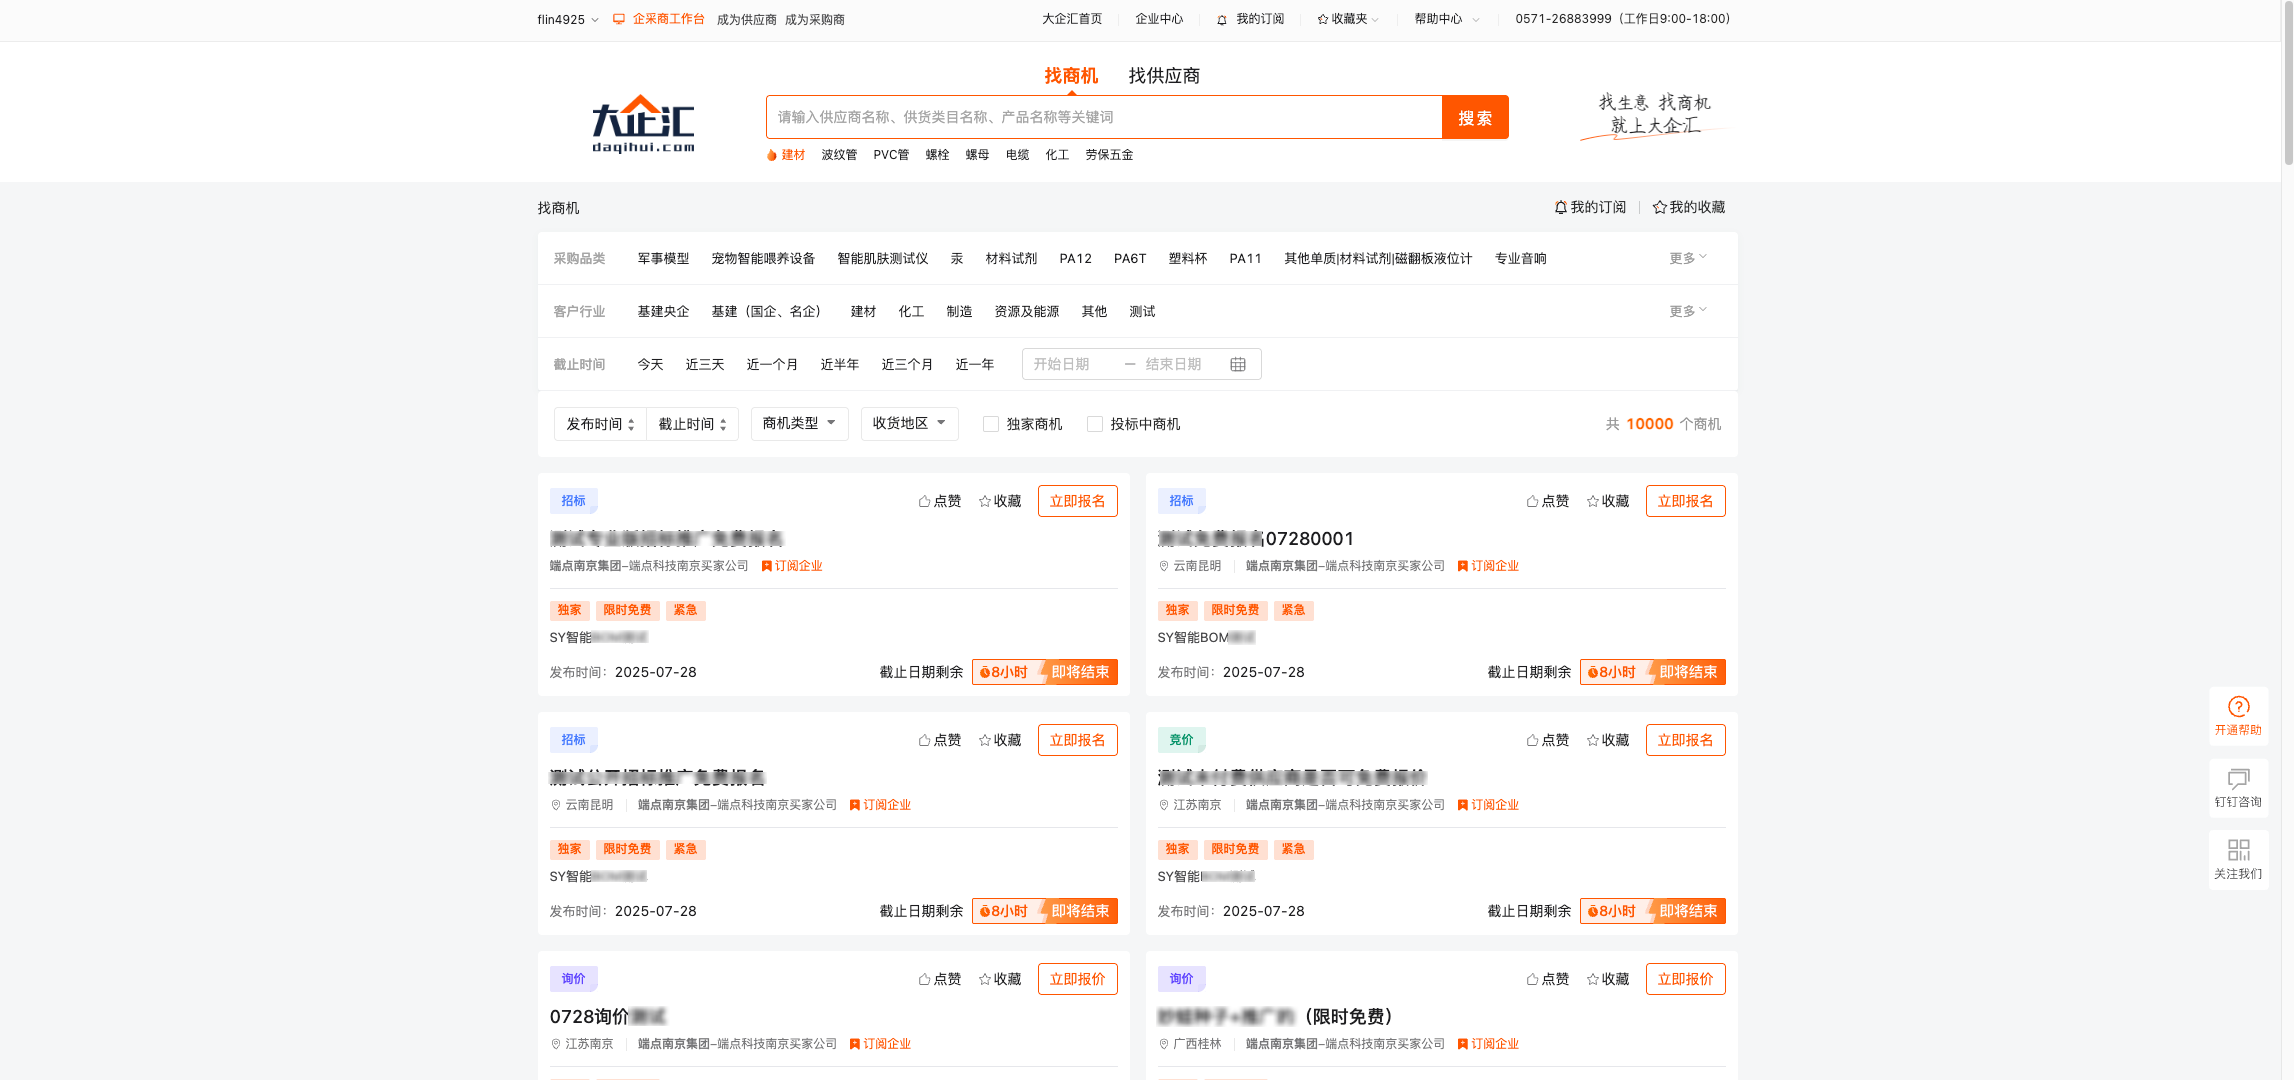2294x1080 pixels.
Task: Click the 点赞 like icon on the 07280001 card
Action: tap(1531, 501)
